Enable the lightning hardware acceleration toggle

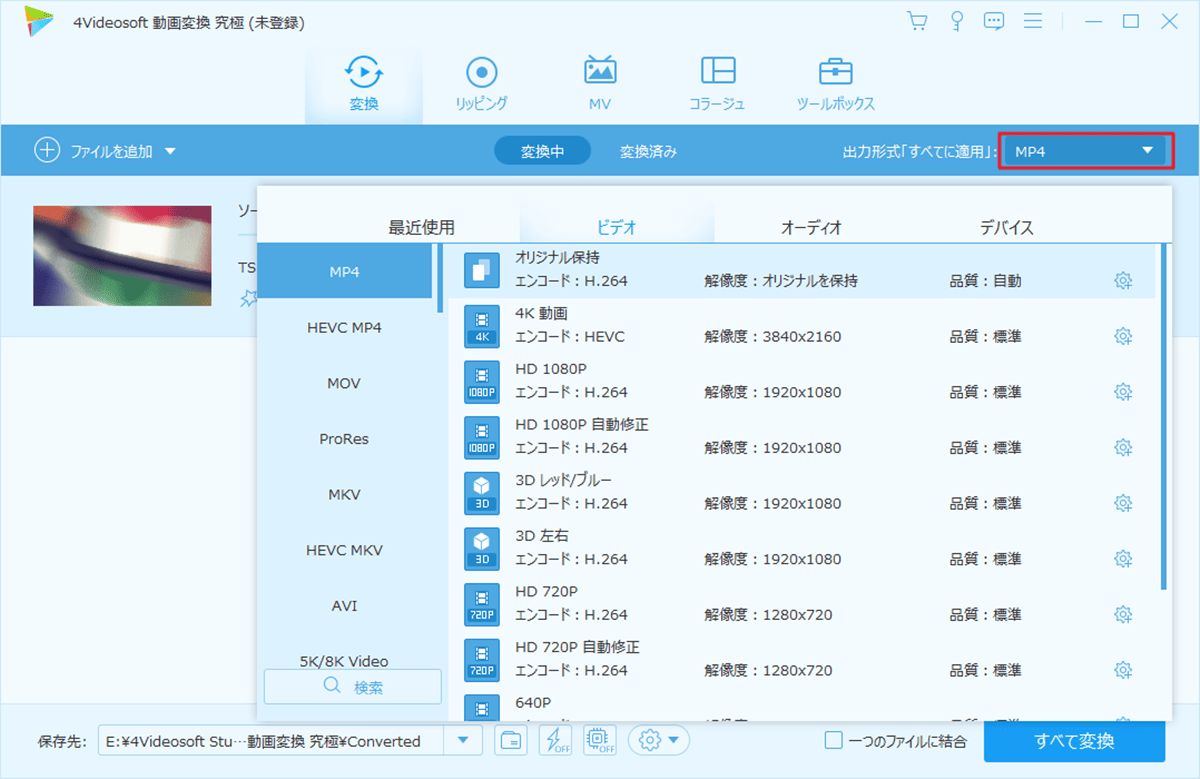pos(556,740)
